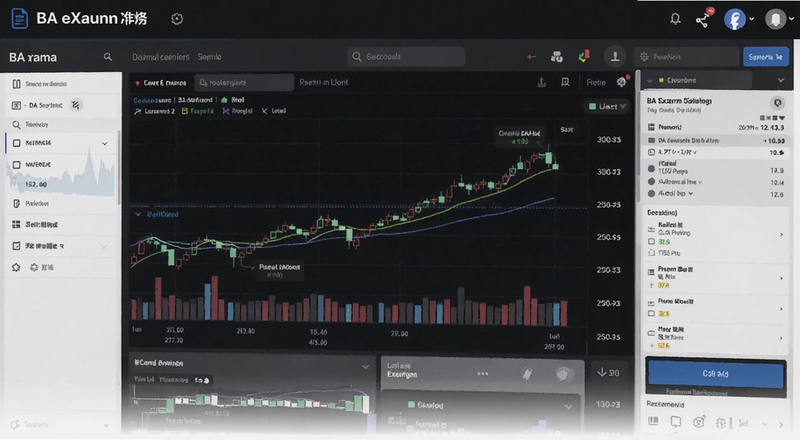
Task: Select the tab with the red marker
Action: click(161, 83)
